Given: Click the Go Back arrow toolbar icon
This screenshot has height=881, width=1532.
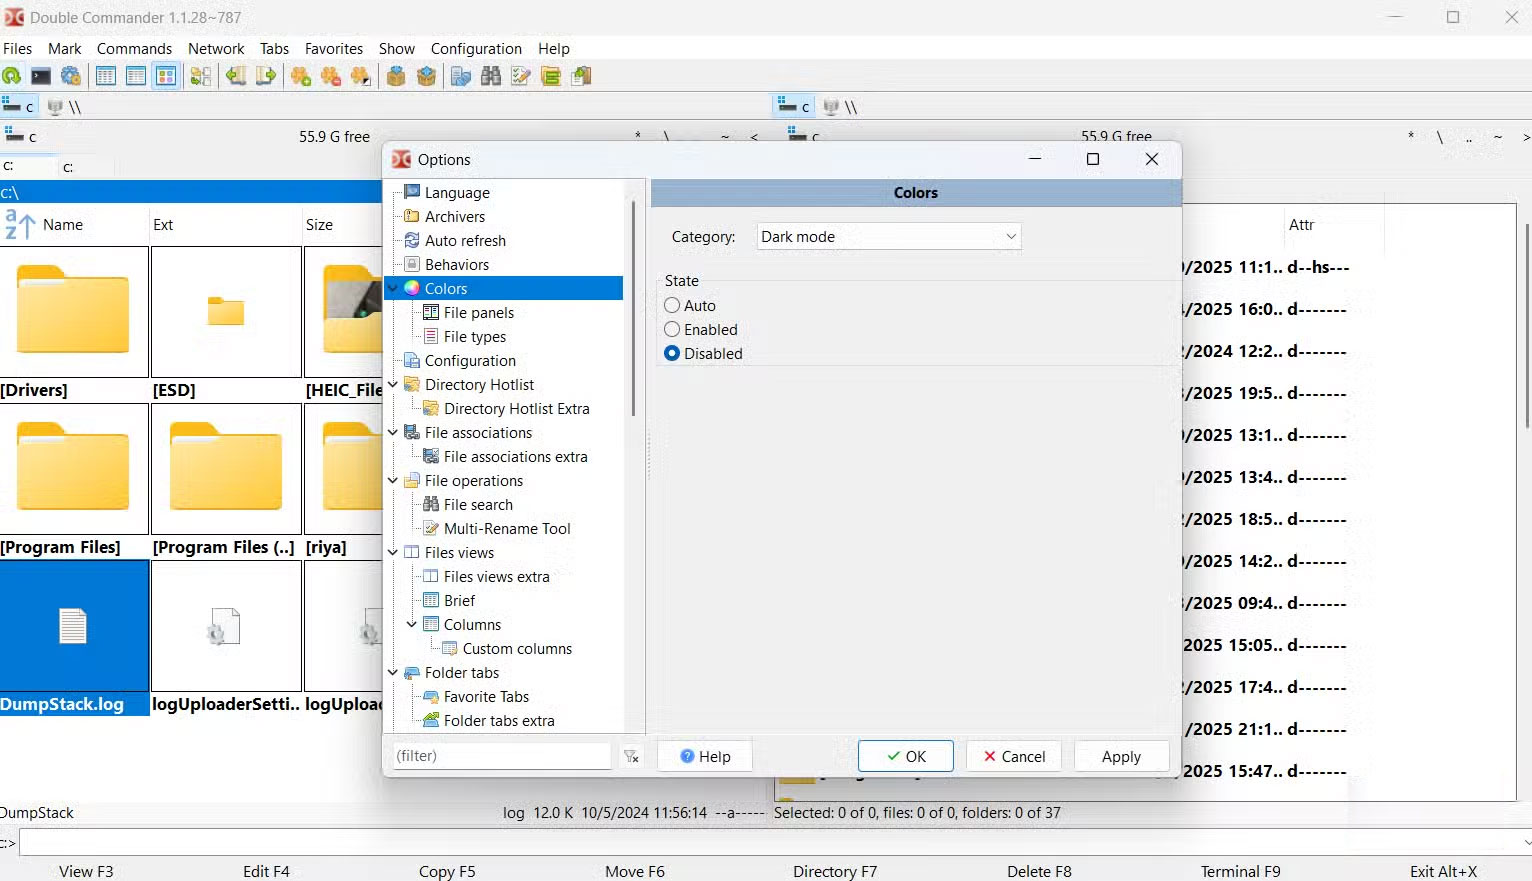Looking at the screenshot, I should pyautogui.click(x=236, y=76).
